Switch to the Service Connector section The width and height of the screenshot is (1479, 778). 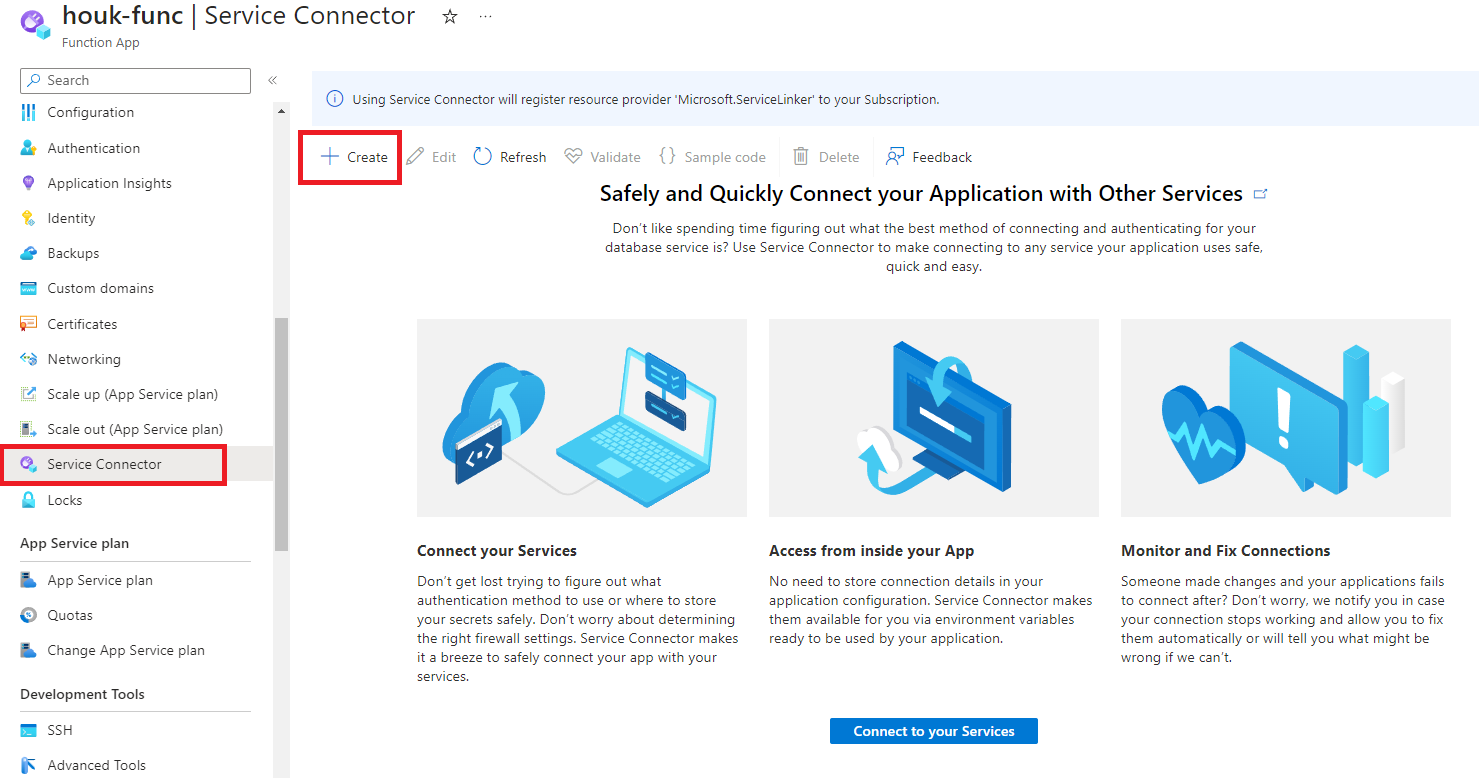(104, 464)
